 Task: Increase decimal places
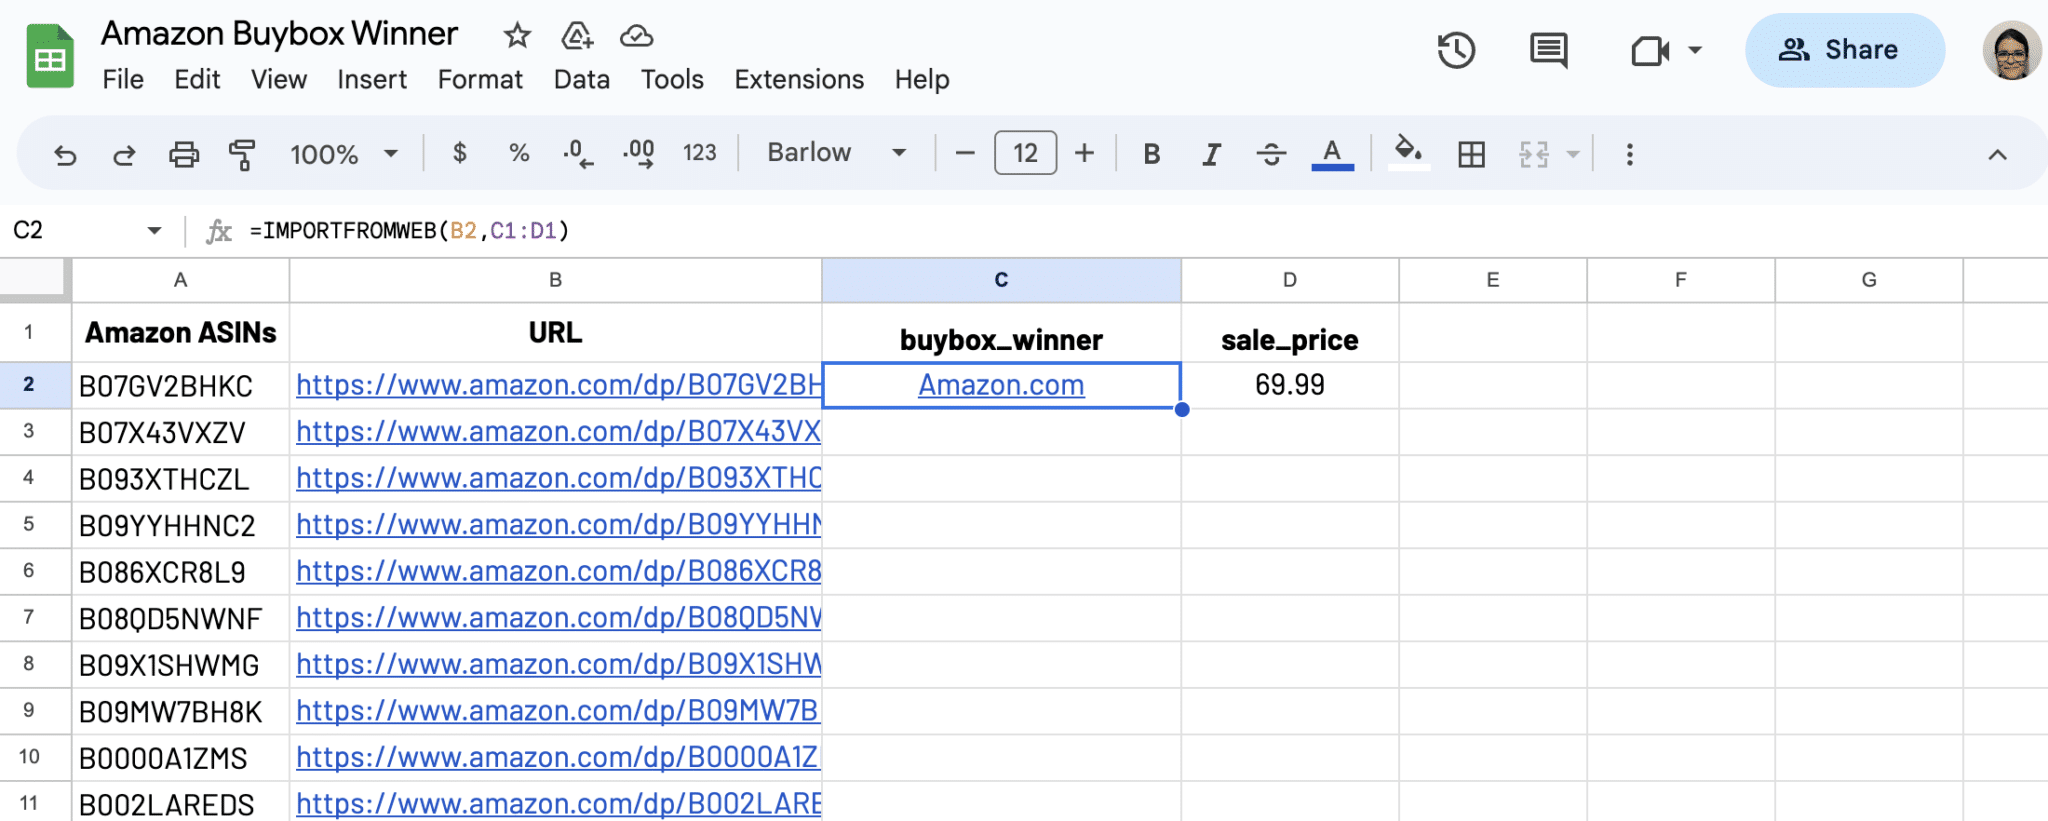click(x=639, y=153)
